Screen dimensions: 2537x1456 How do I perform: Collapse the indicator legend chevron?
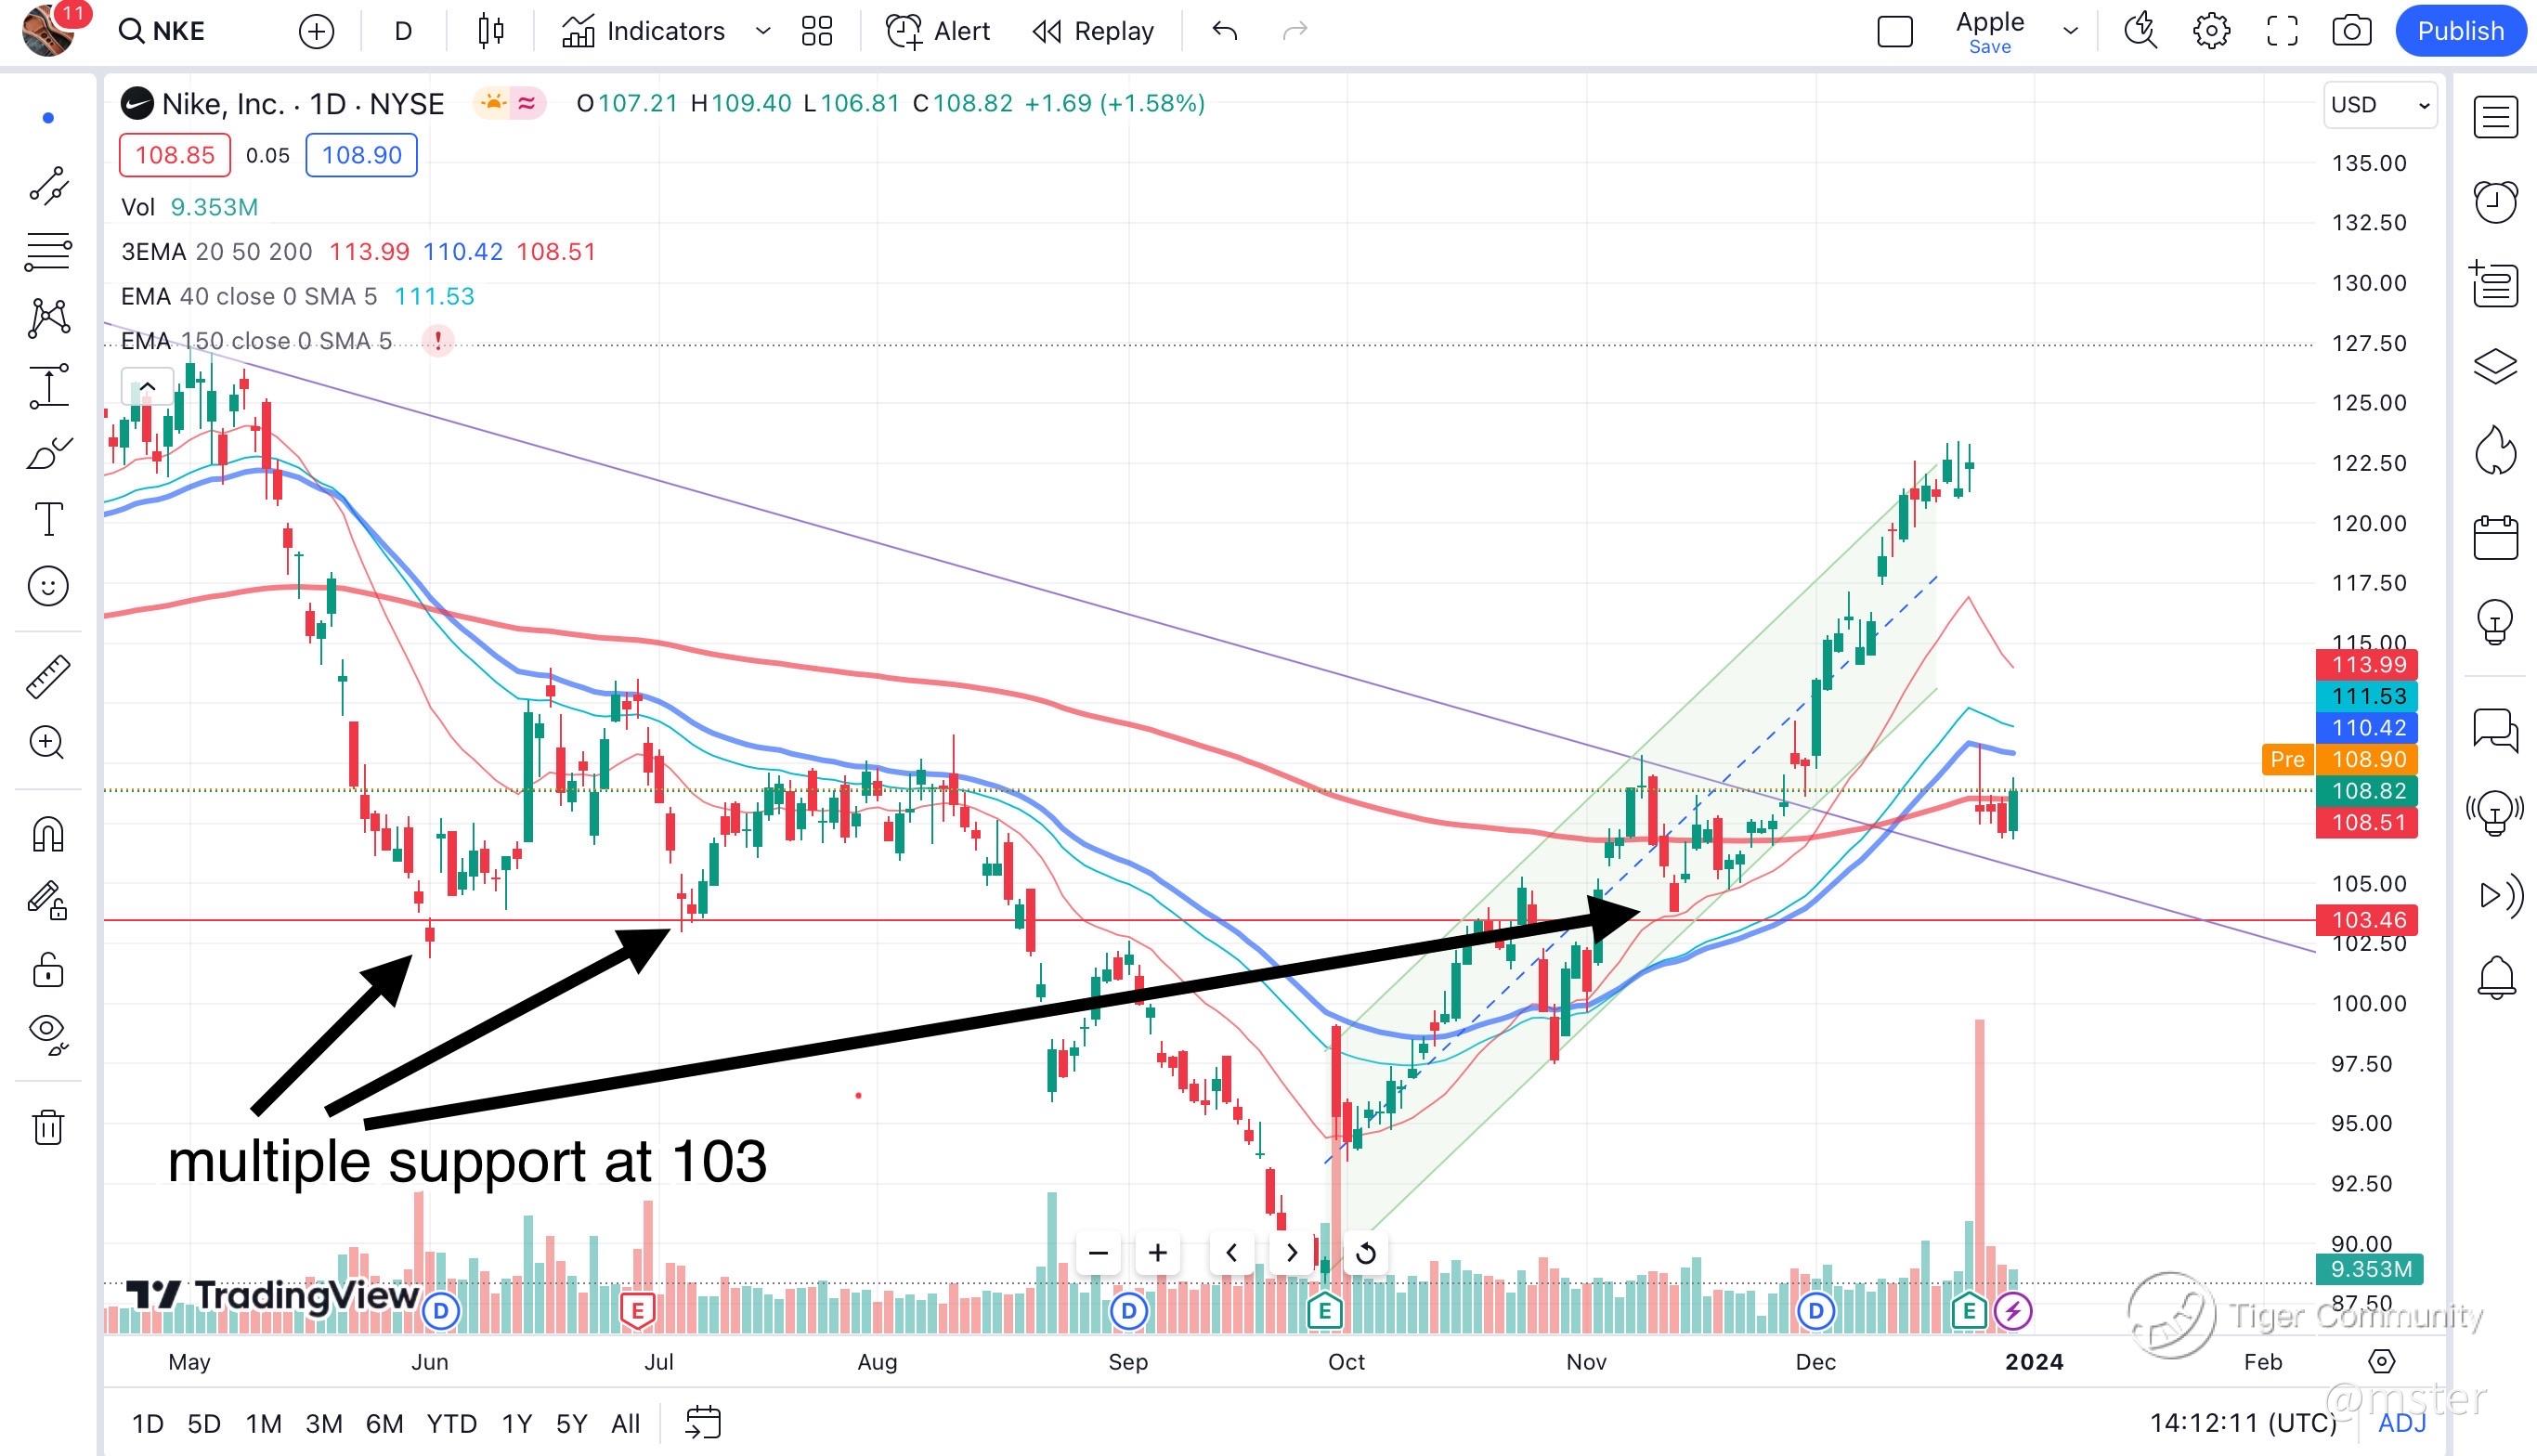147,386
